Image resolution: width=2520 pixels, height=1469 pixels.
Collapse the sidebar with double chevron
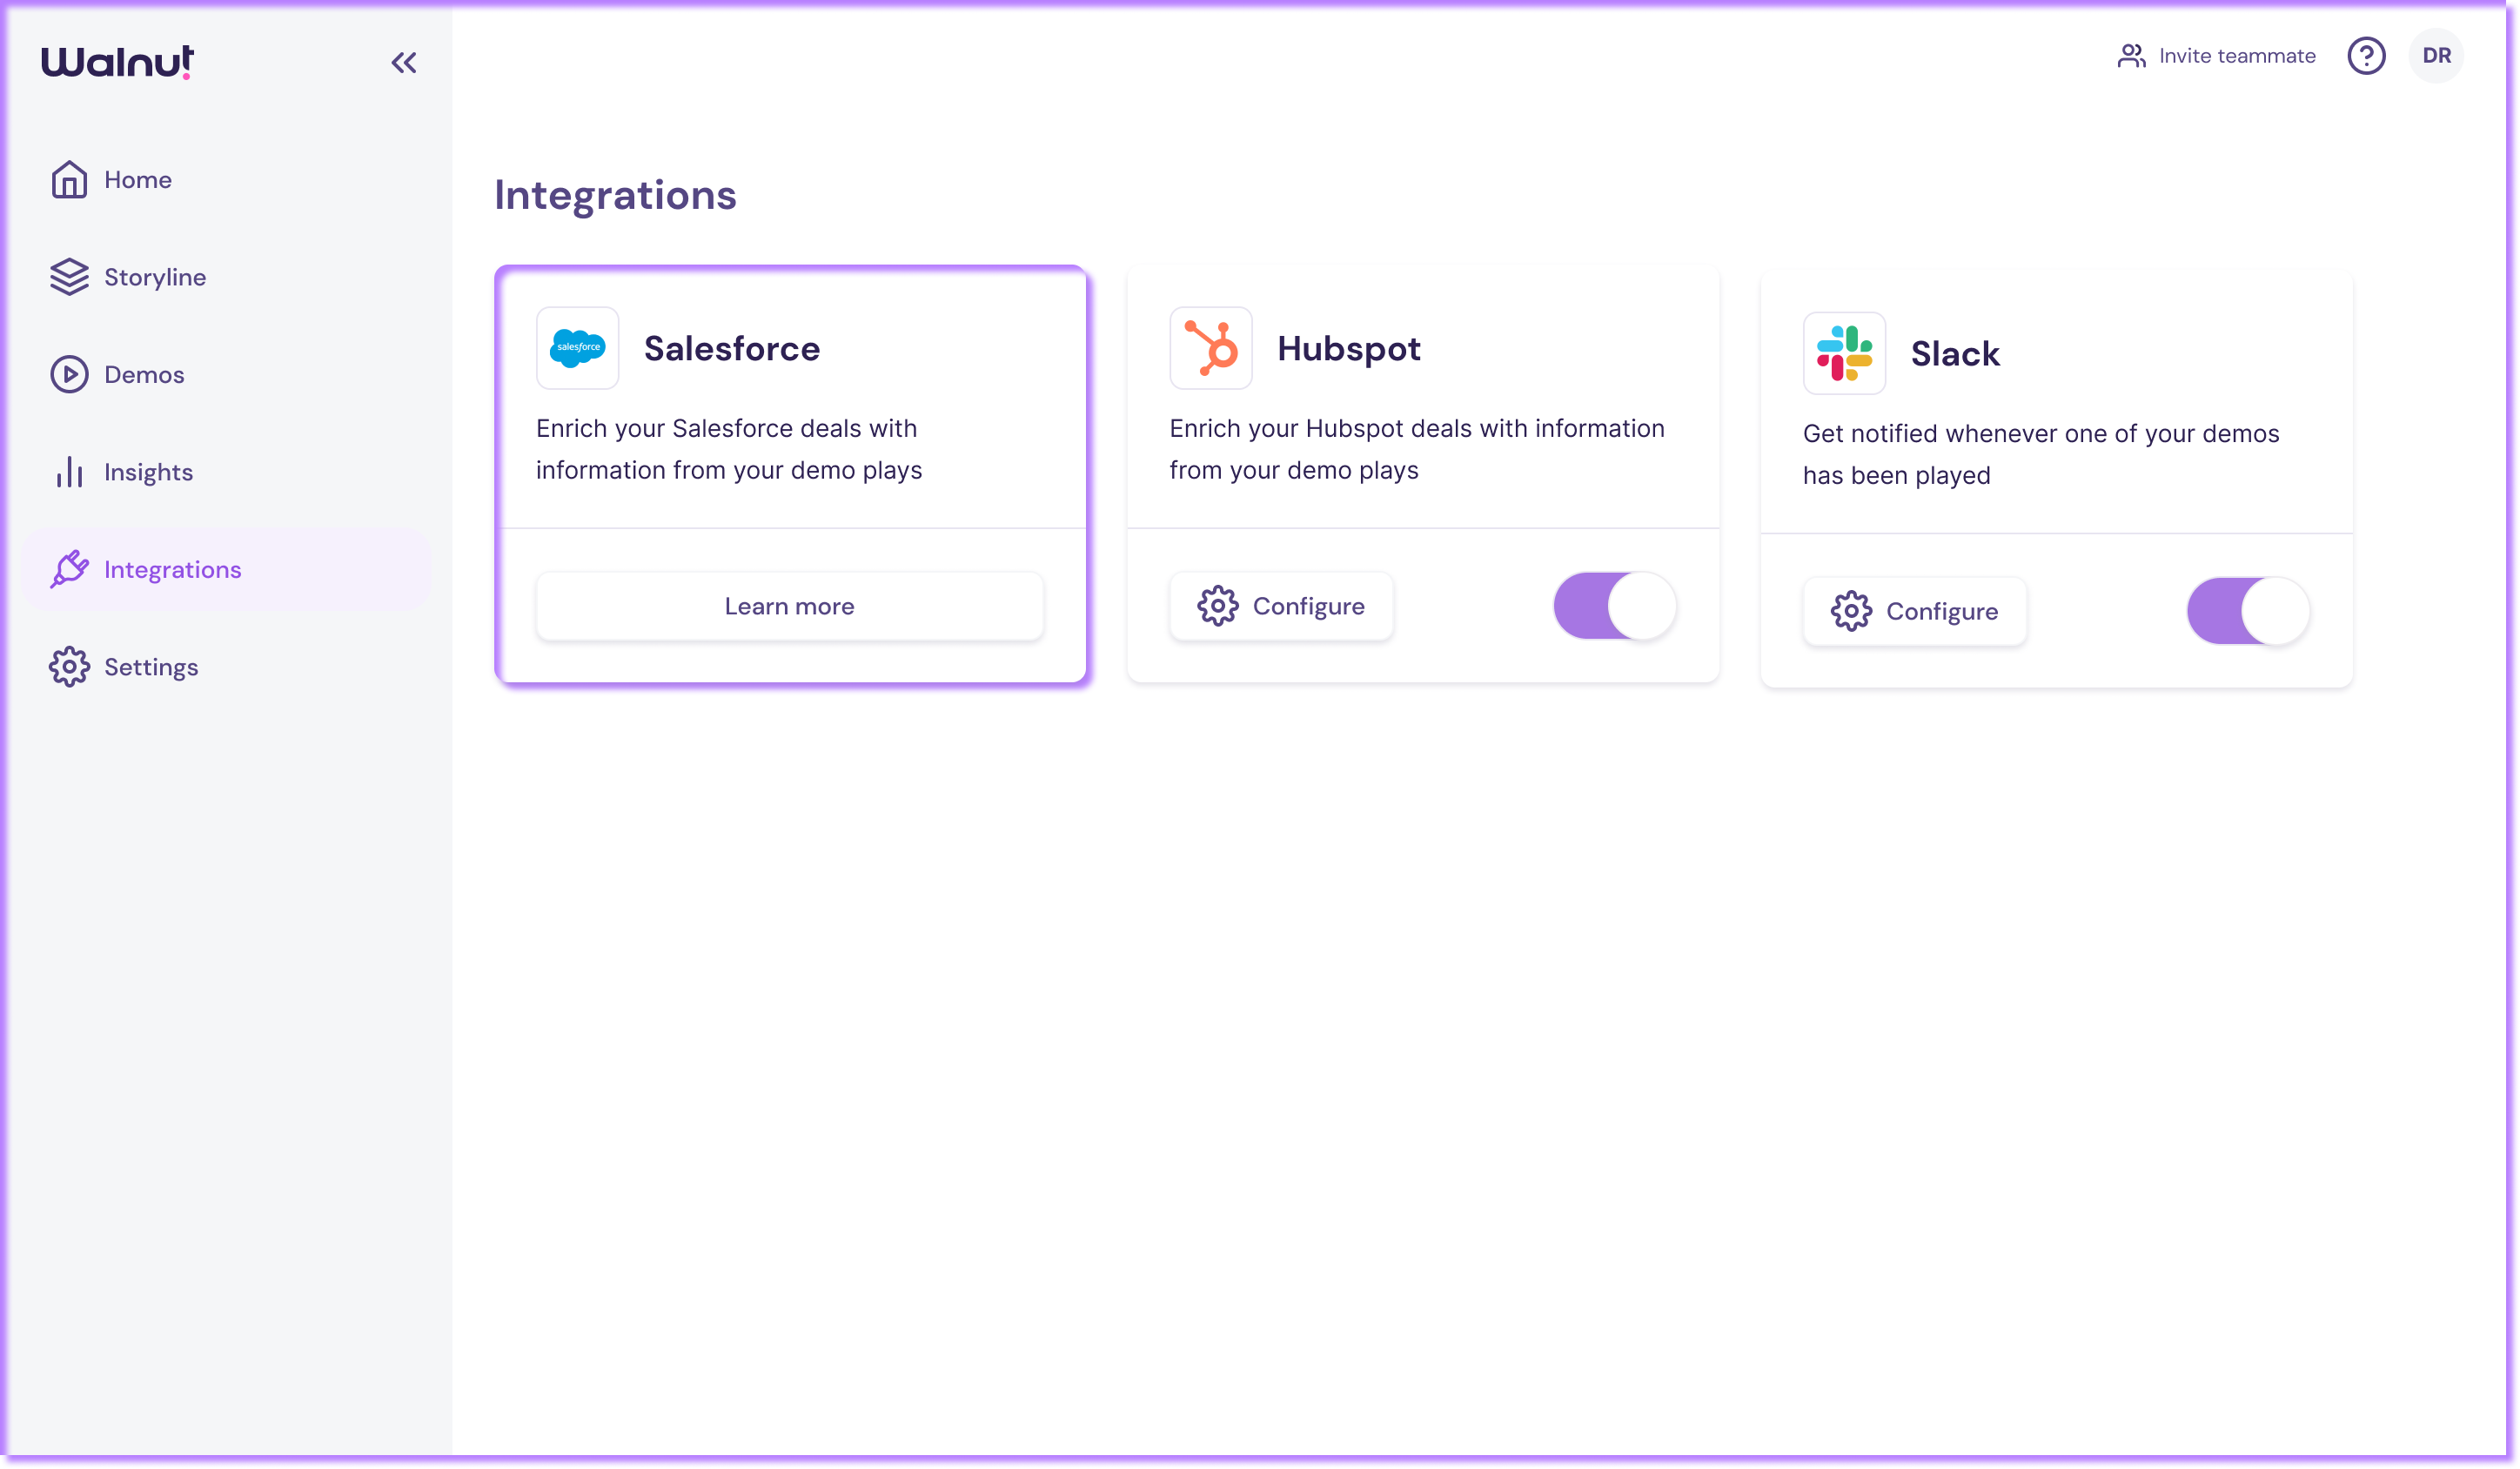click(x=404, y=63)
